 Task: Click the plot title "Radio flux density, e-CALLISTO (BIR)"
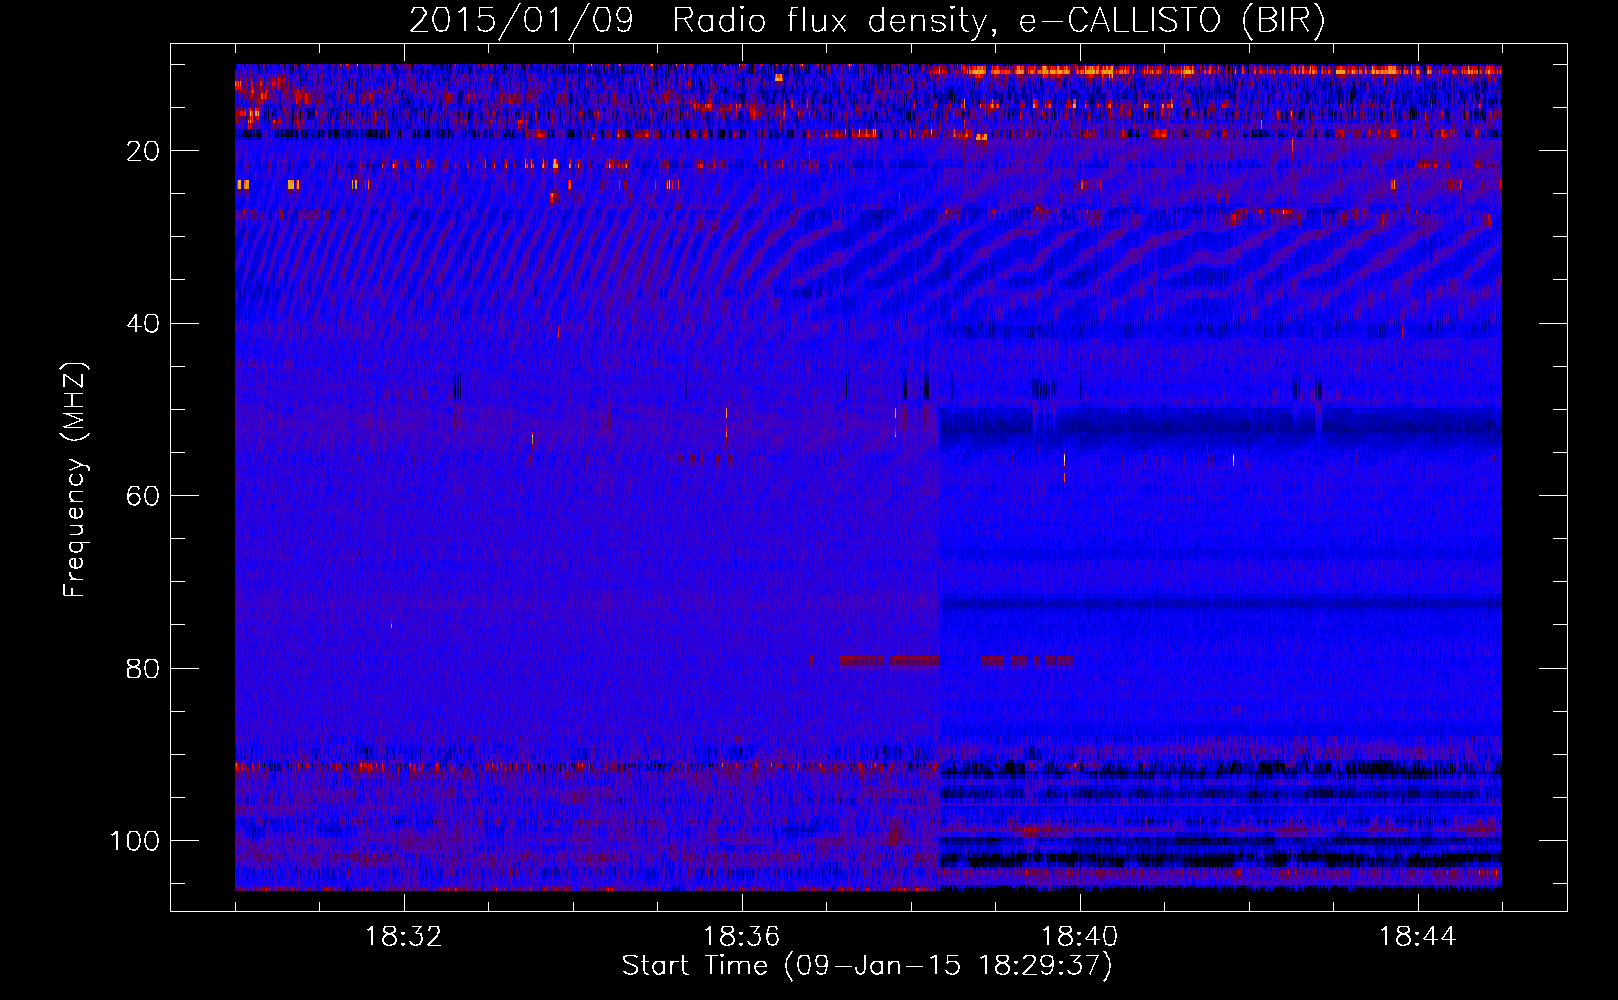coord(999,21)
